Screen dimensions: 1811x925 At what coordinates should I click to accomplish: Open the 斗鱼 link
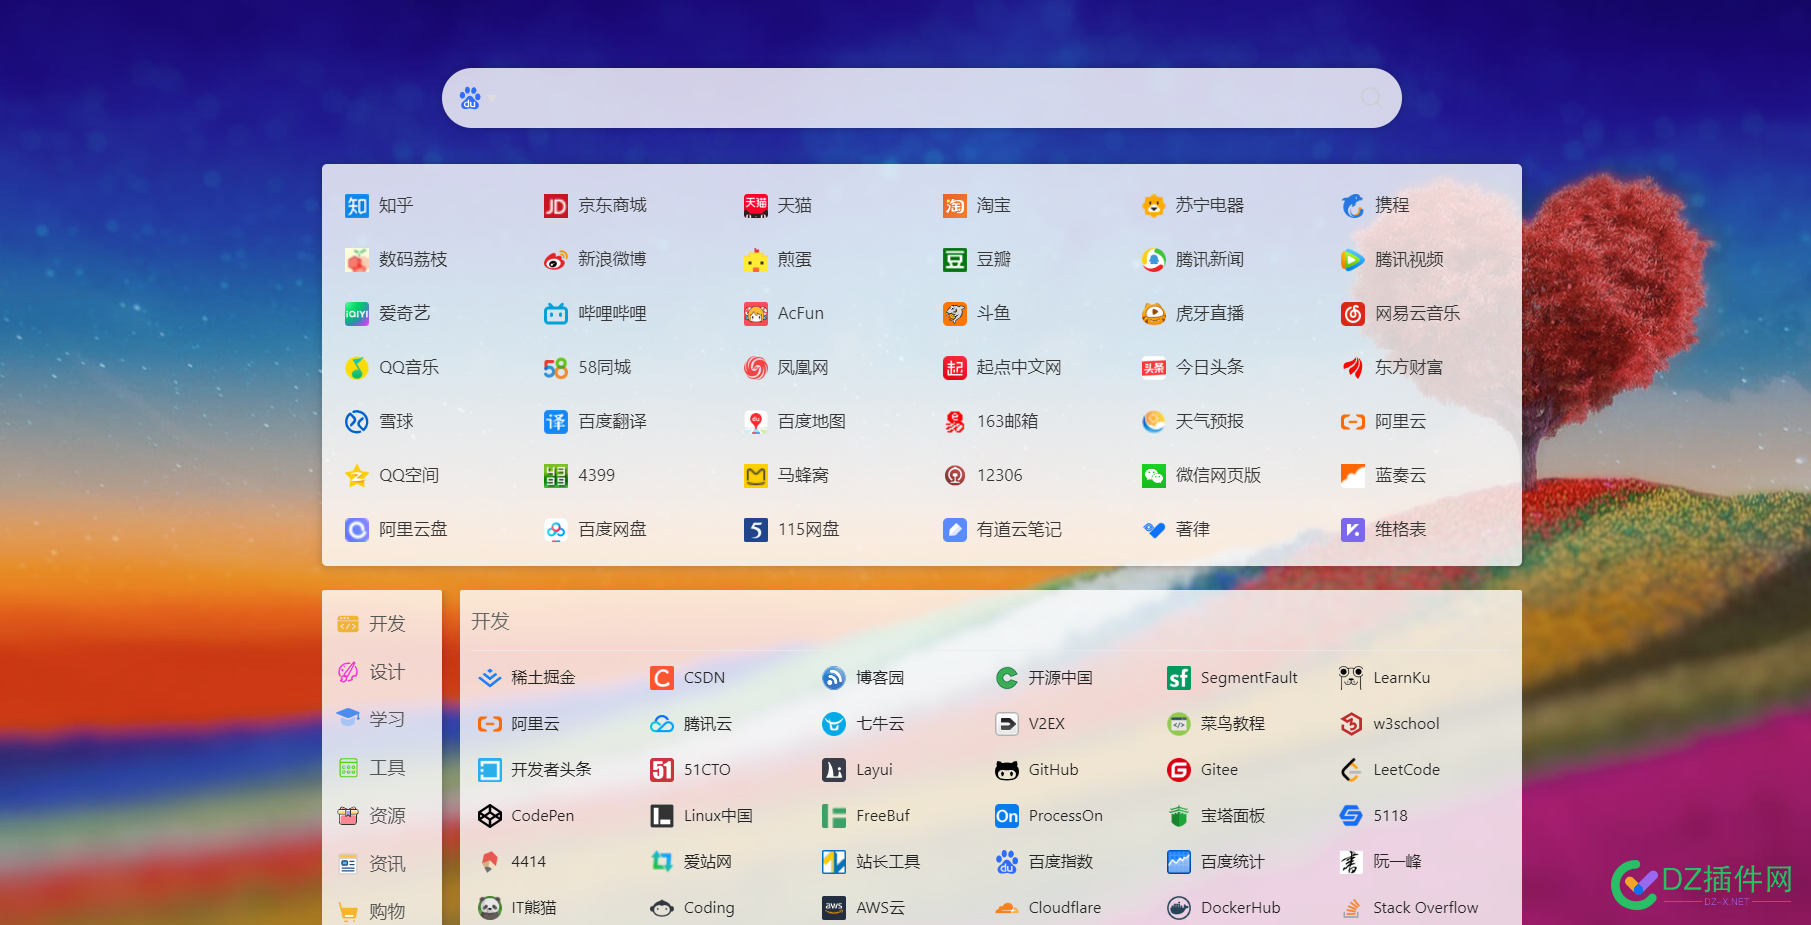tap(977, 314)
